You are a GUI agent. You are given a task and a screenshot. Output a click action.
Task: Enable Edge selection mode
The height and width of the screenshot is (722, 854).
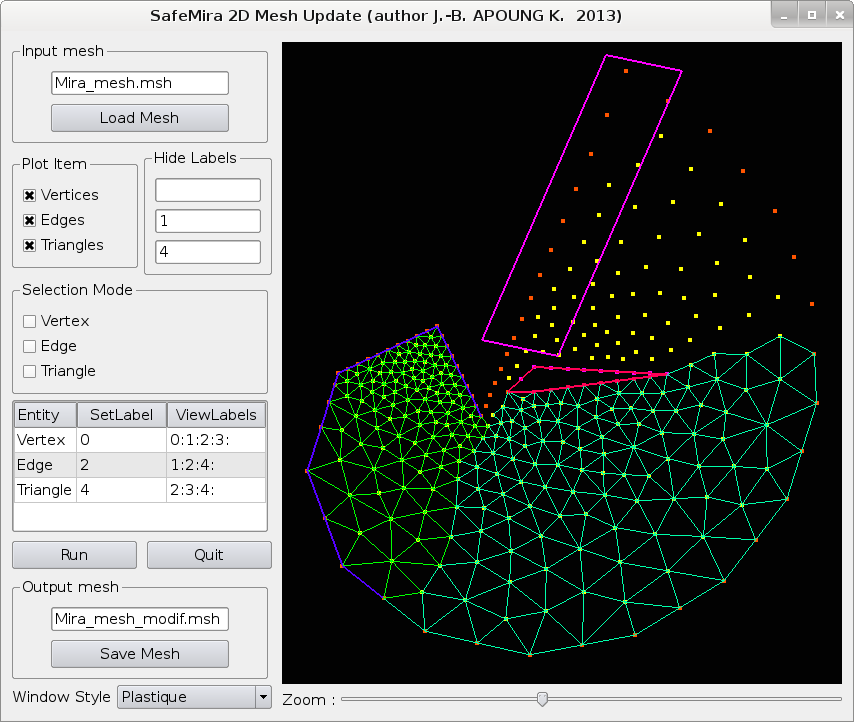(30, 347)
